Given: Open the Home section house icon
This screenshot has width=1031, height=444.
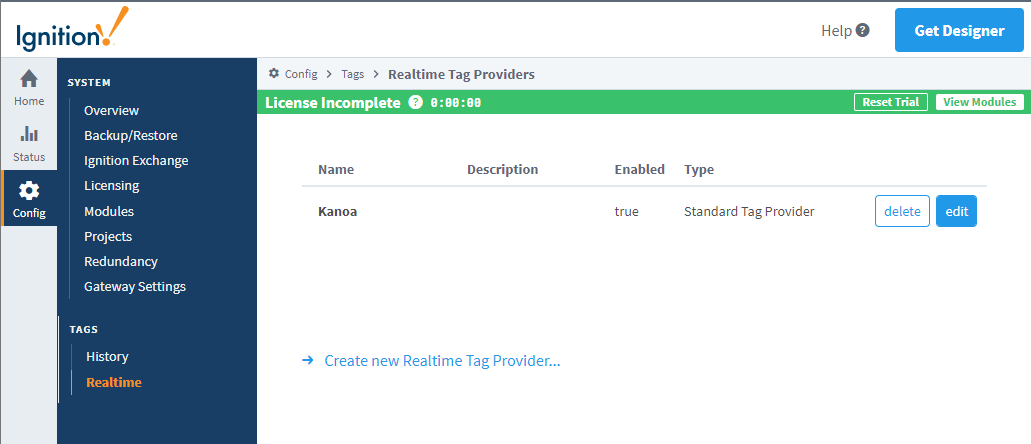Looking at the screenshot, I should tap(29, 80).
